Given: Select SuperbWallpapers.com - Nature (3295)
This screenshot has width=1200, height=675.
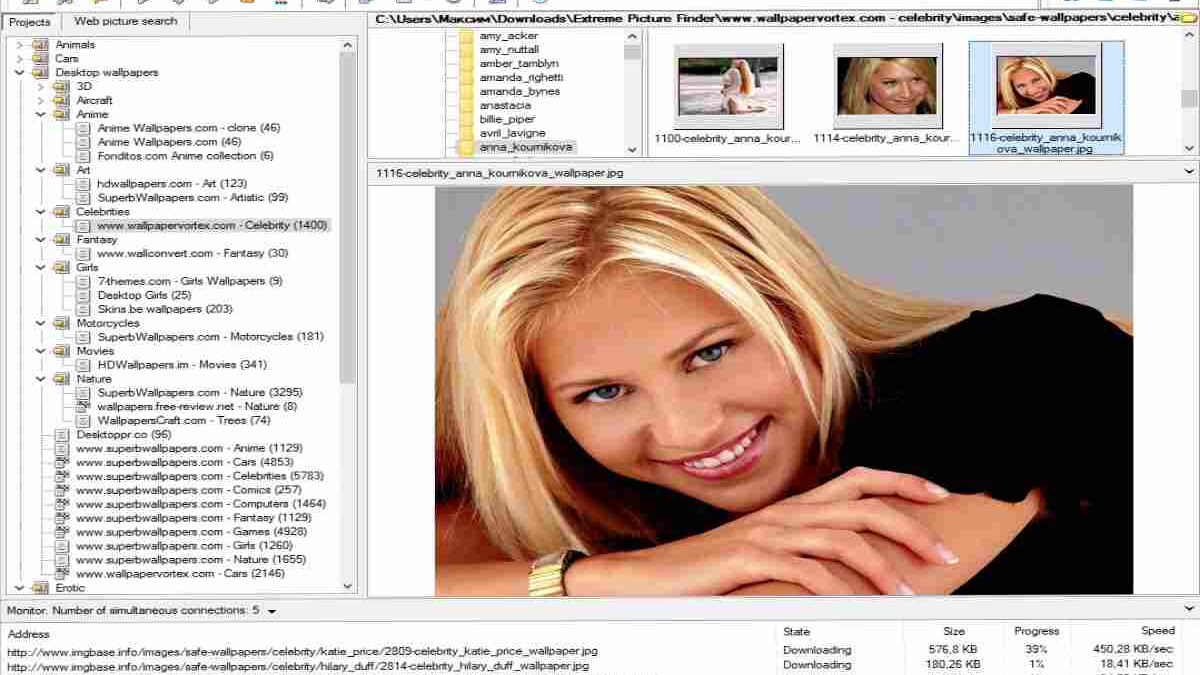Looking at the screenshot, I should pos(200,393).
